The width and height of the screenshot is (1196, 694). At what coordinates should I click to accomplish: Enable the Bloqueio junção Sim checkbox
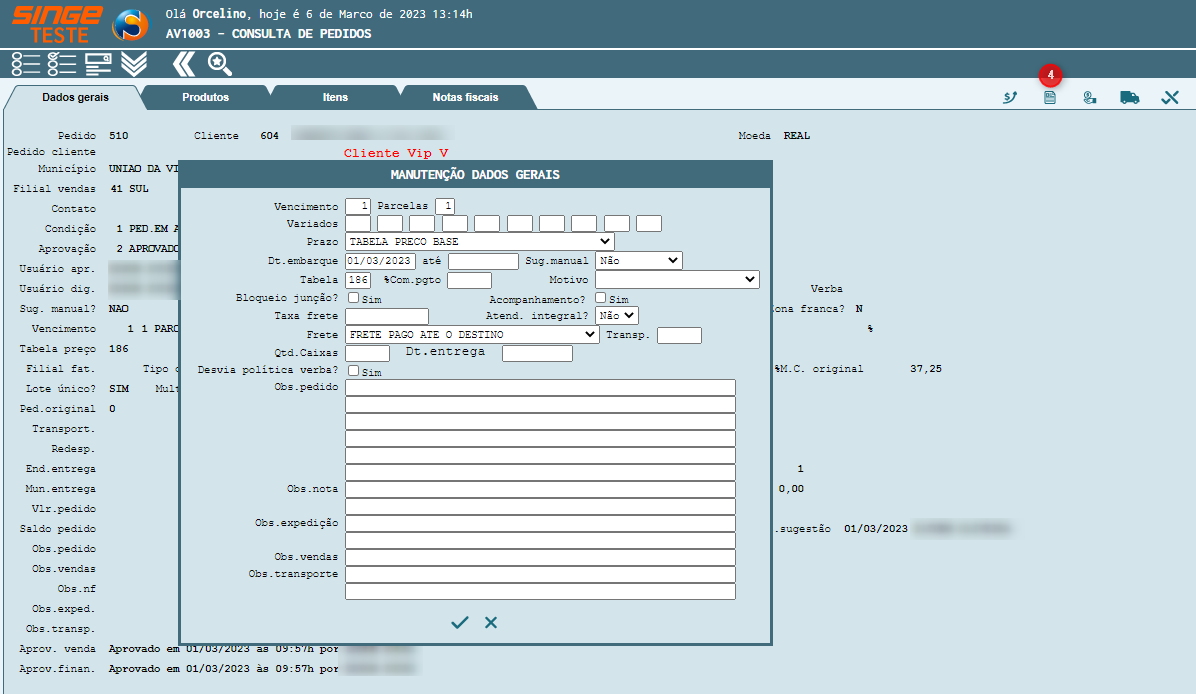pyautogui.click(x=353, y=298)
